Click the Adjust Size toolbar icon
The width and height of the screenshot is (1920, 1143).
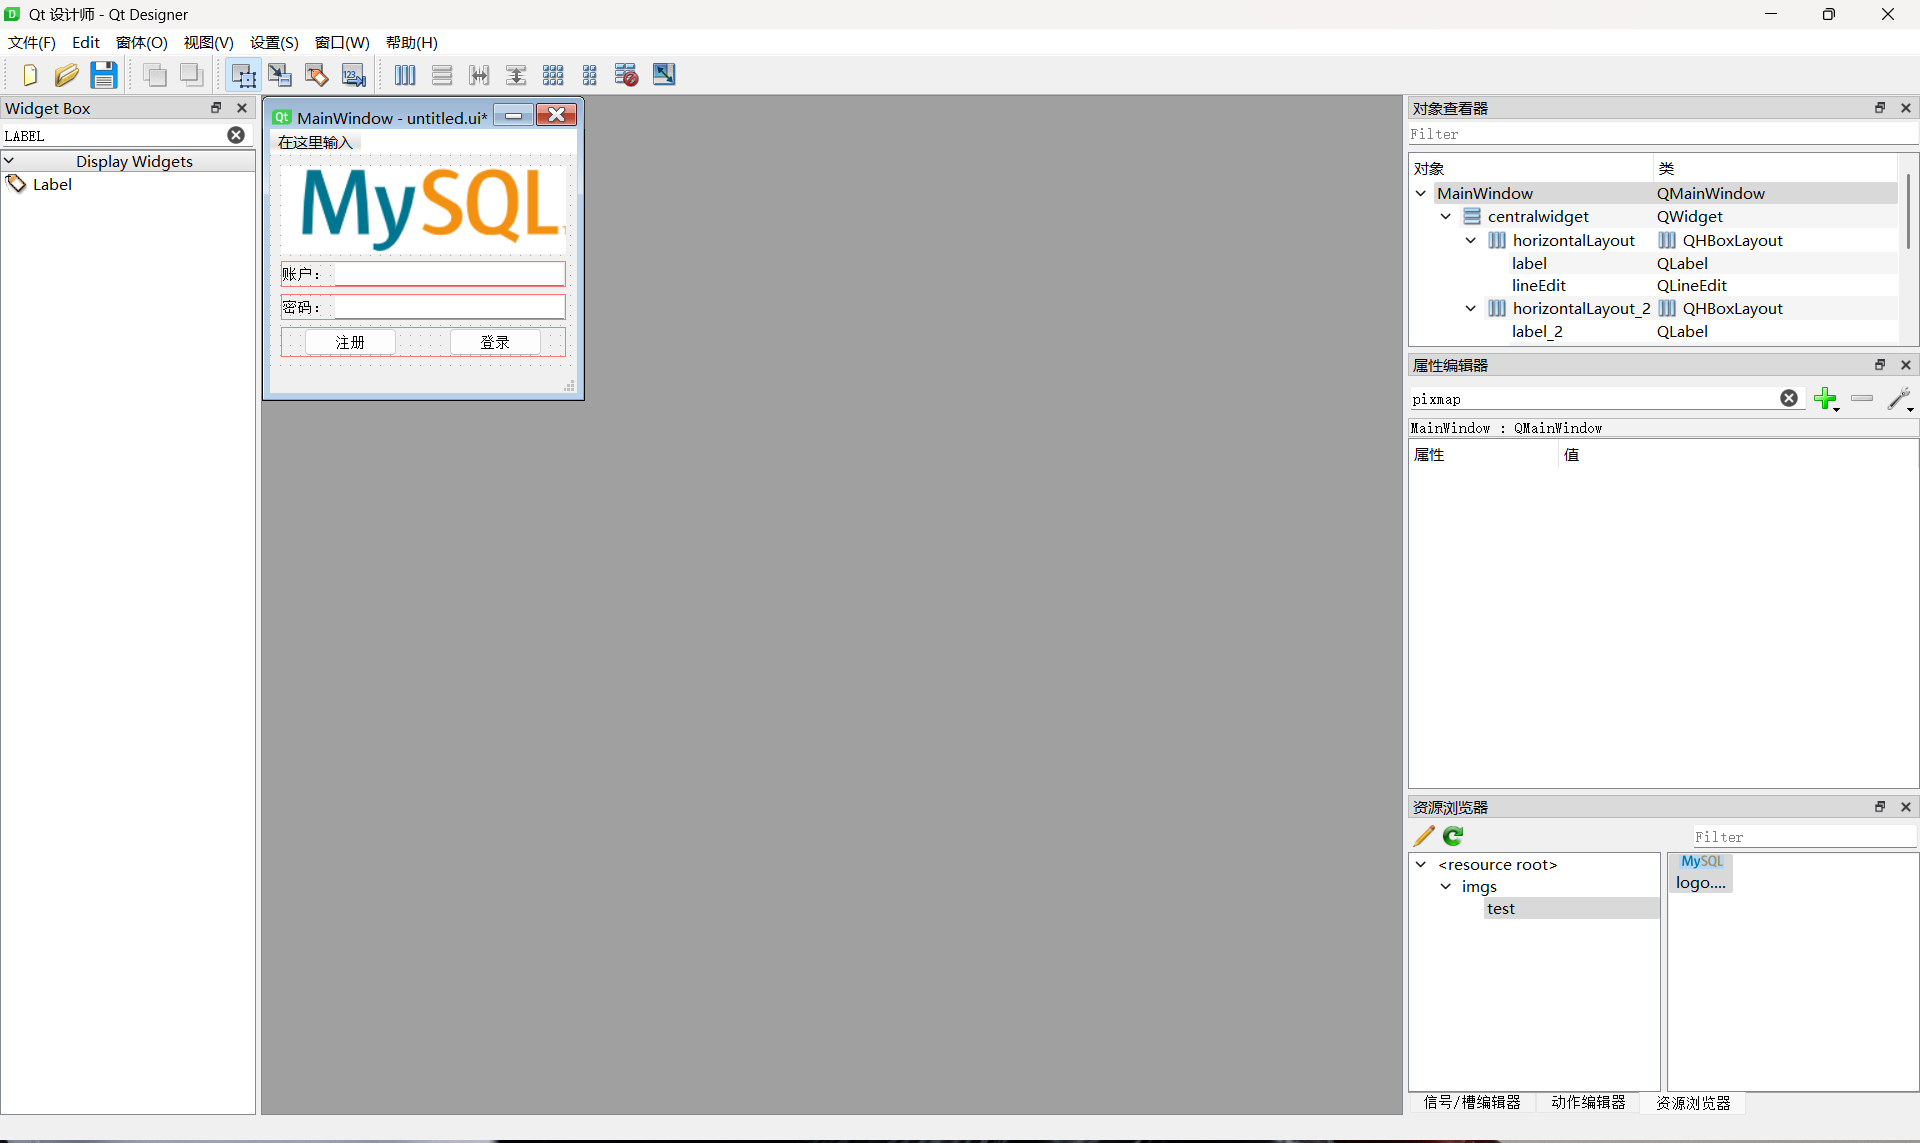tap(664, 75)
